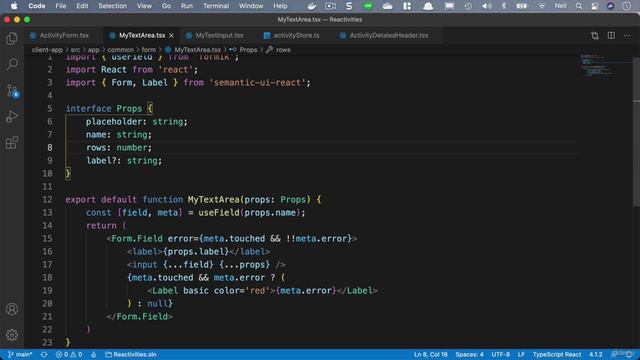Open the Window menu
The width and height of the screenshot is (640, 360).
251,6
